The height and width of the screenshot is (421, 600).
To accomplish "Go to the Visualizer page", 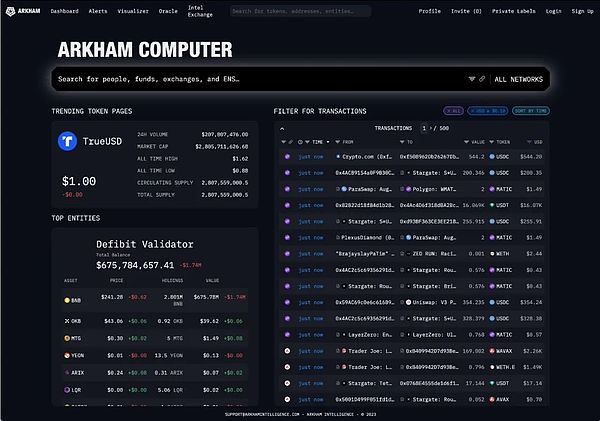I will coord(133,11).
